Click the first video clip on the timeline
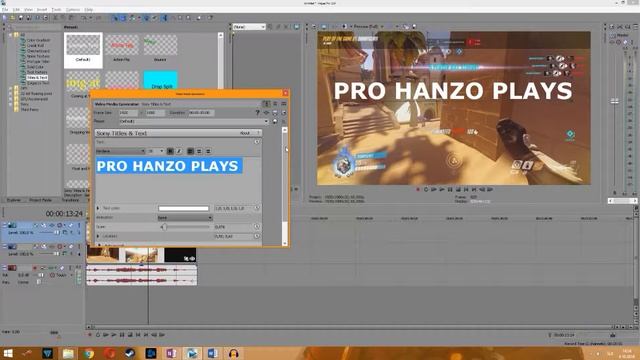Screen dimensions: 640x360 coord(103,255)
